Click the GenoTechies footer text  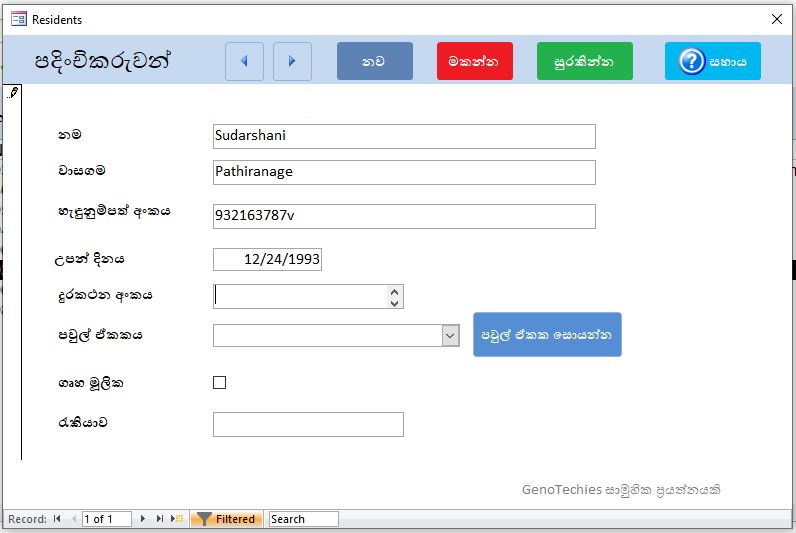[621, 490]
